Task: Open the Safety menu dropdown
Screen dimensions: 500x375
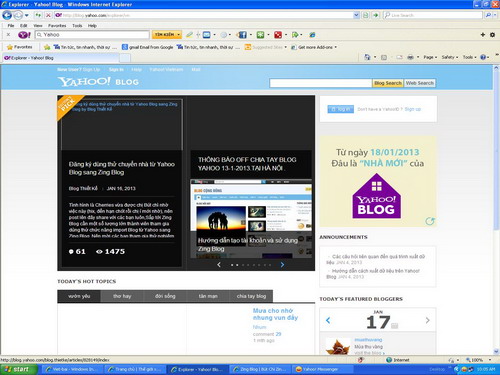Action: point(450,57)
